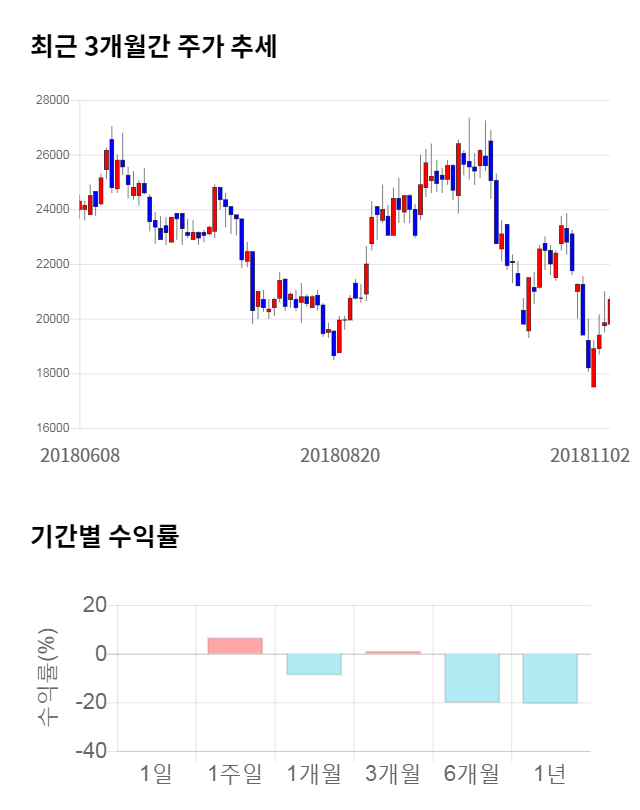
Task: Choose the 1주일 period label
Action: 235,773
